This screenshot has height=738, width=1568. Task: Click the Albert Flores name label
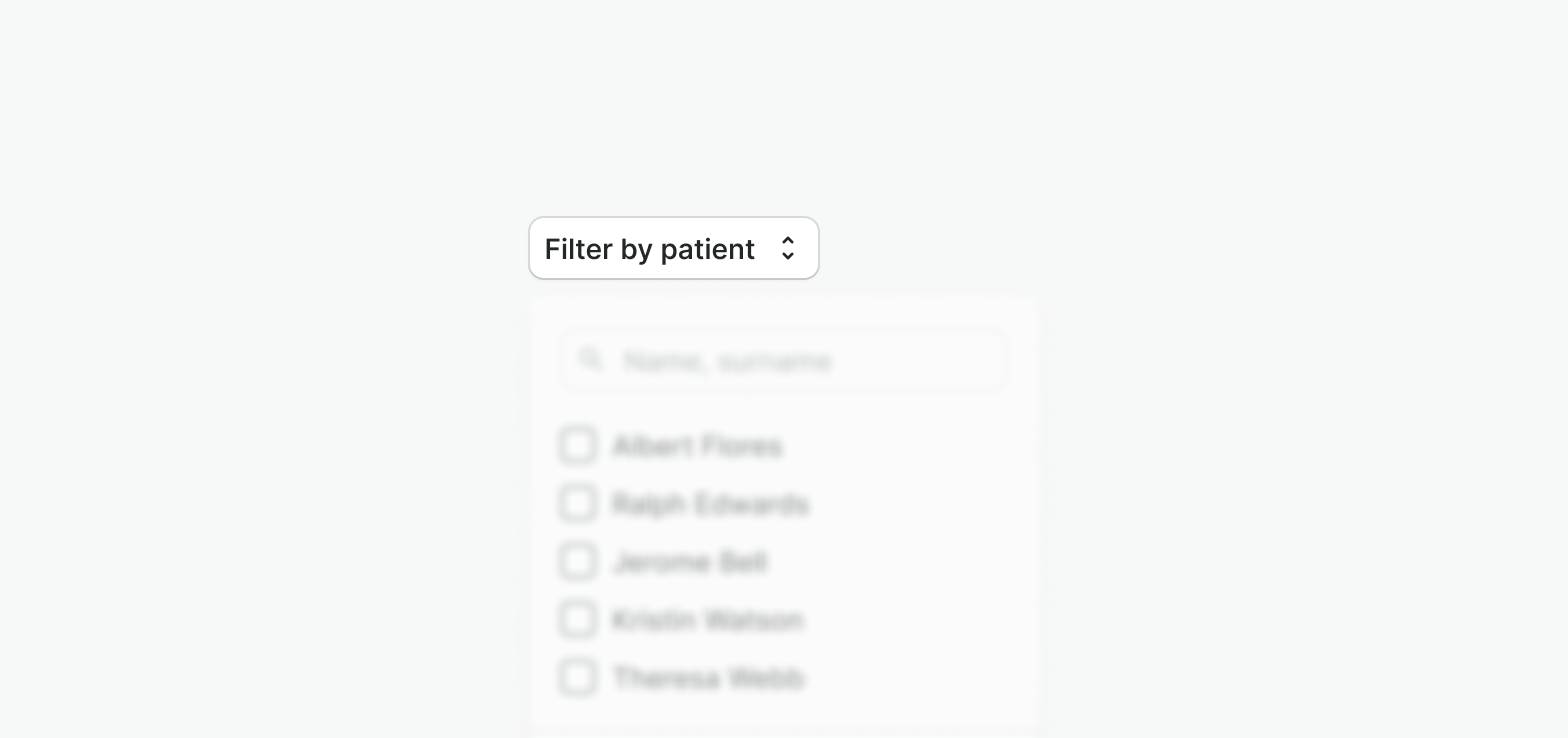pyautogui.click(x=697, y=446)
